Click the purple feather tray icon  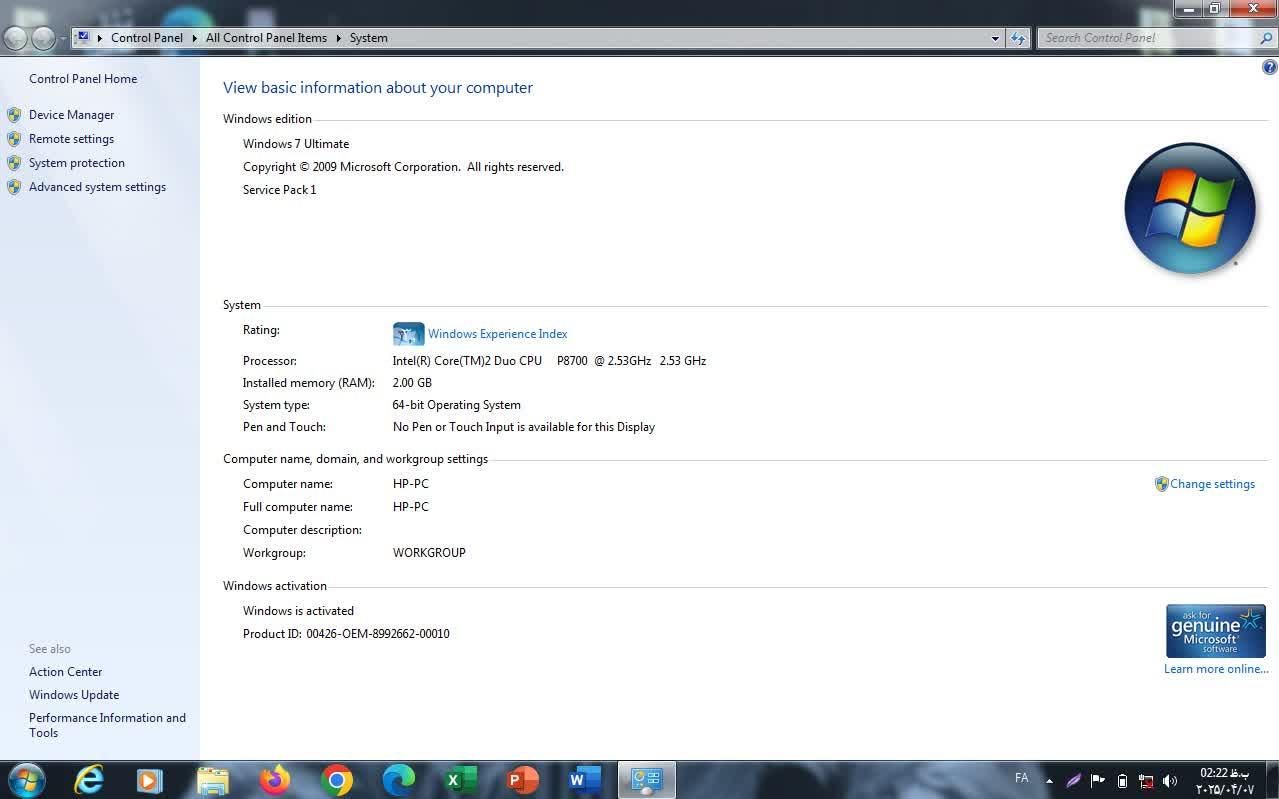tap(1073, 781)
